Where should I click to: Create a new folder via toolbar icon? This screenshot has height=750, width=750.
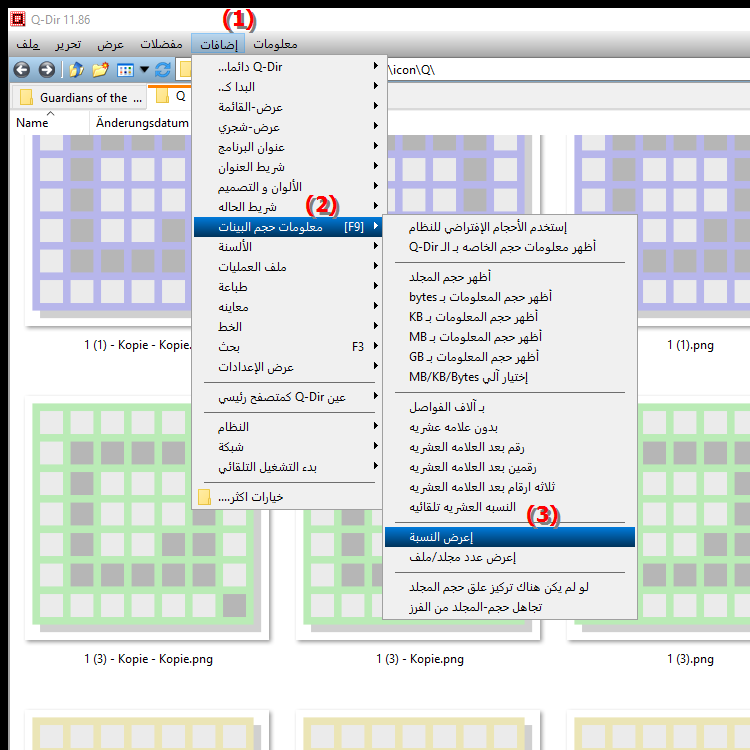coord(100,70)
